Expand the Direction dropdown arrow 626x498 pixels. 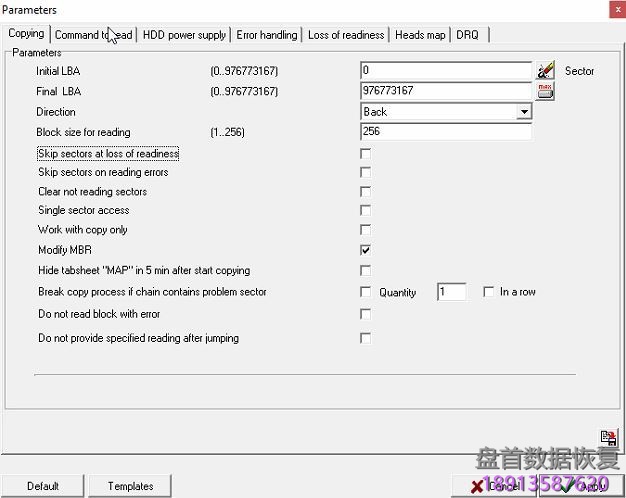[x=524, y=112]
